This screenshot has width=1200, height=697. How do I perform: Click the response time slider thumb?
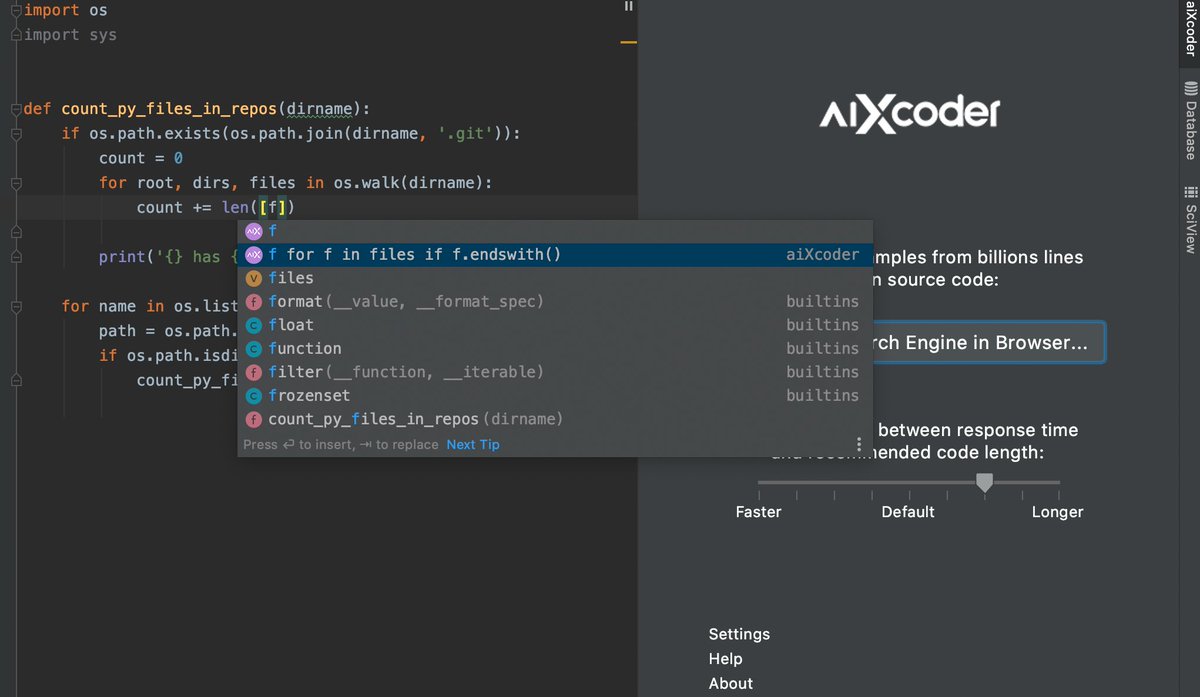984,483
